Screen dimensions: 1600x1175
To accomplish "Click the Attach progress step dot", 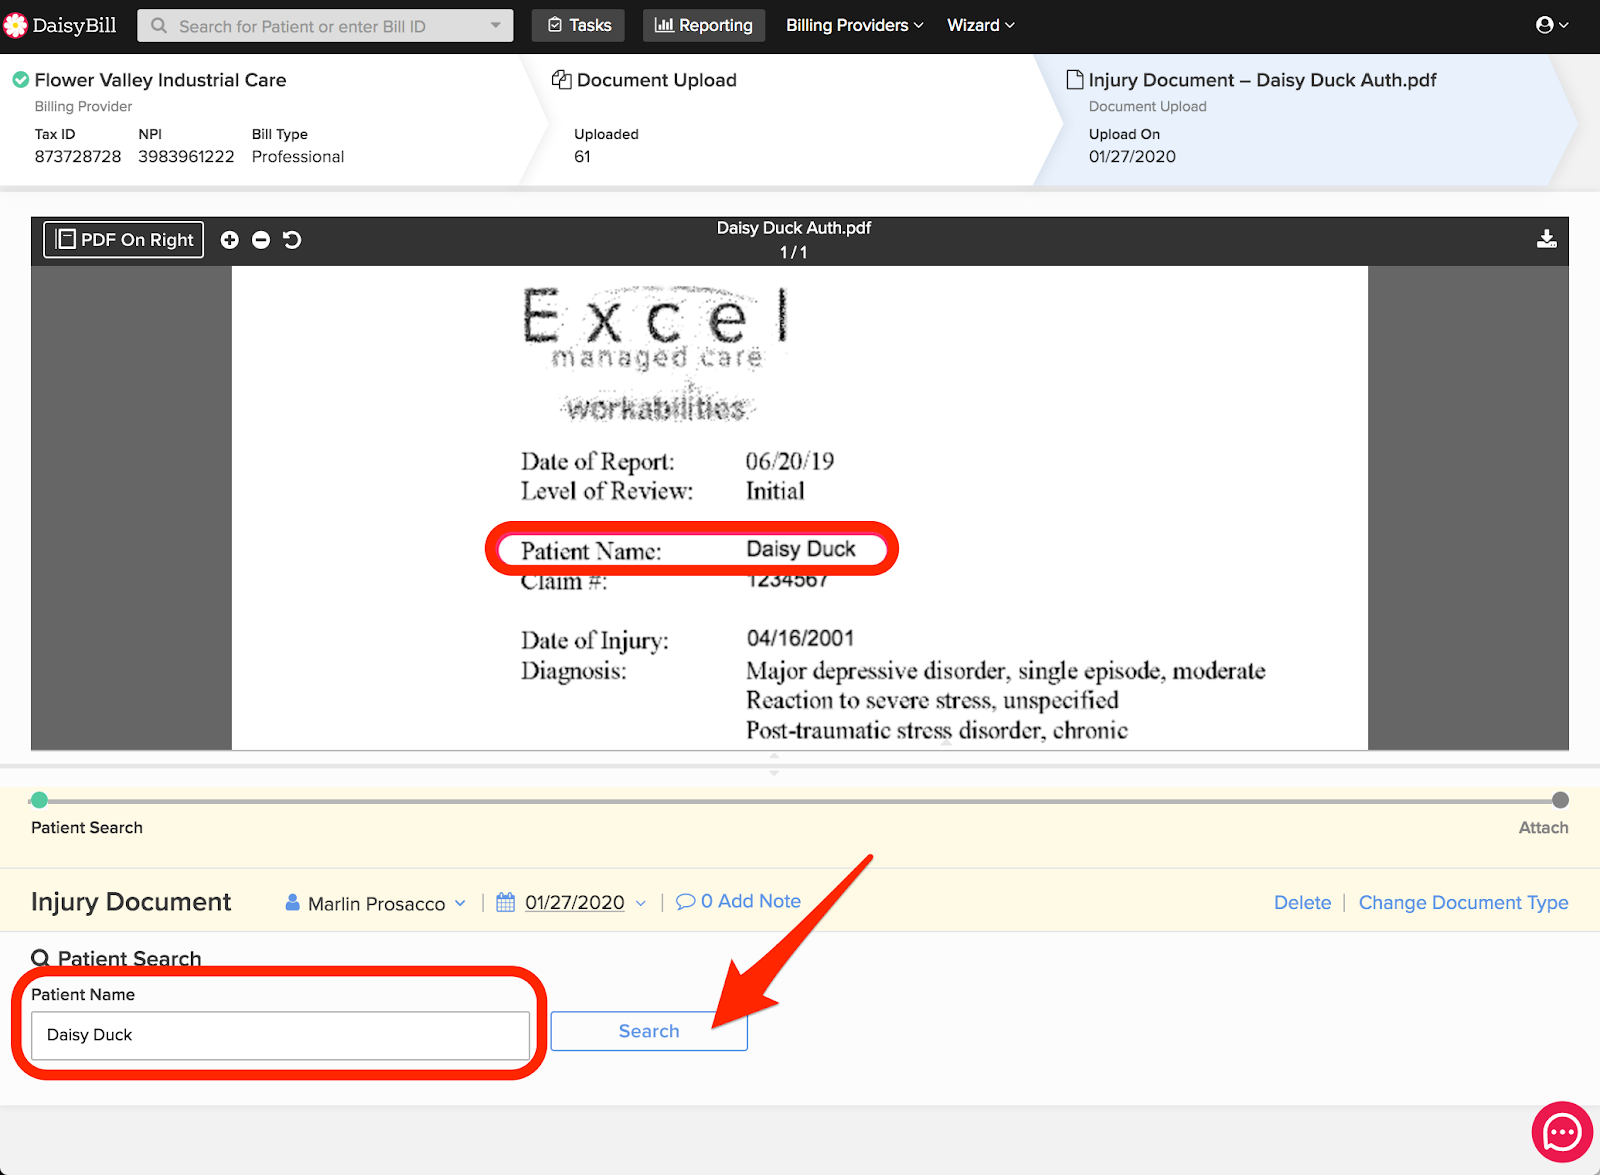I will coord(1560,800).
